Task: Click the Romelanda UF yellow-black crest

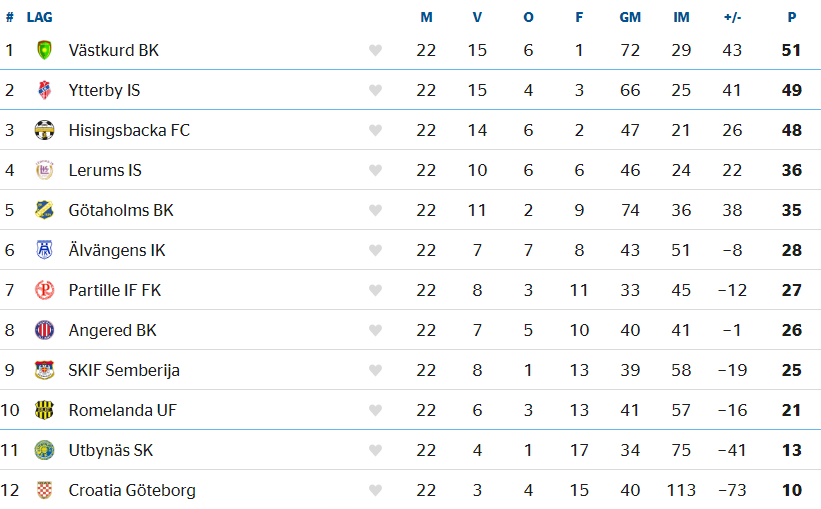Action: tap(45, 410)
